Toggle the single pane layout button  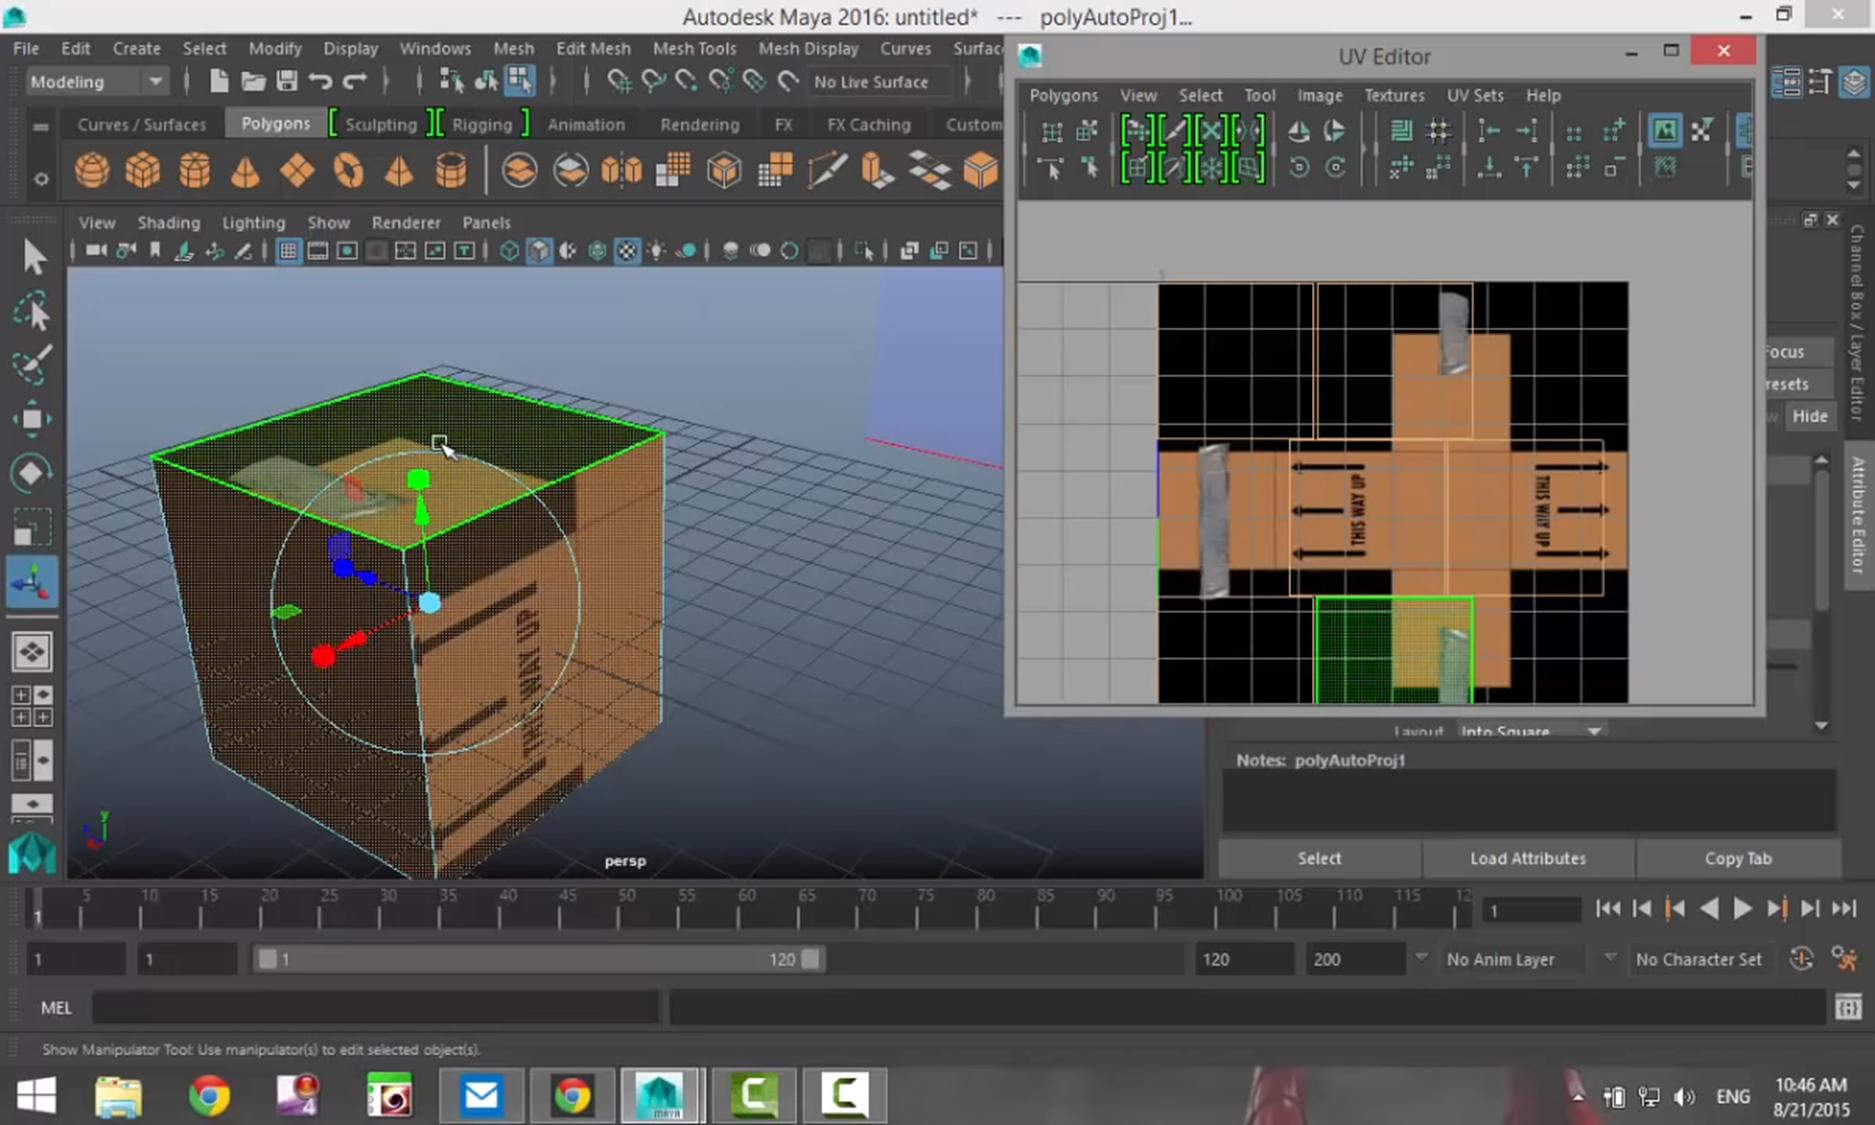click(32, 652)
